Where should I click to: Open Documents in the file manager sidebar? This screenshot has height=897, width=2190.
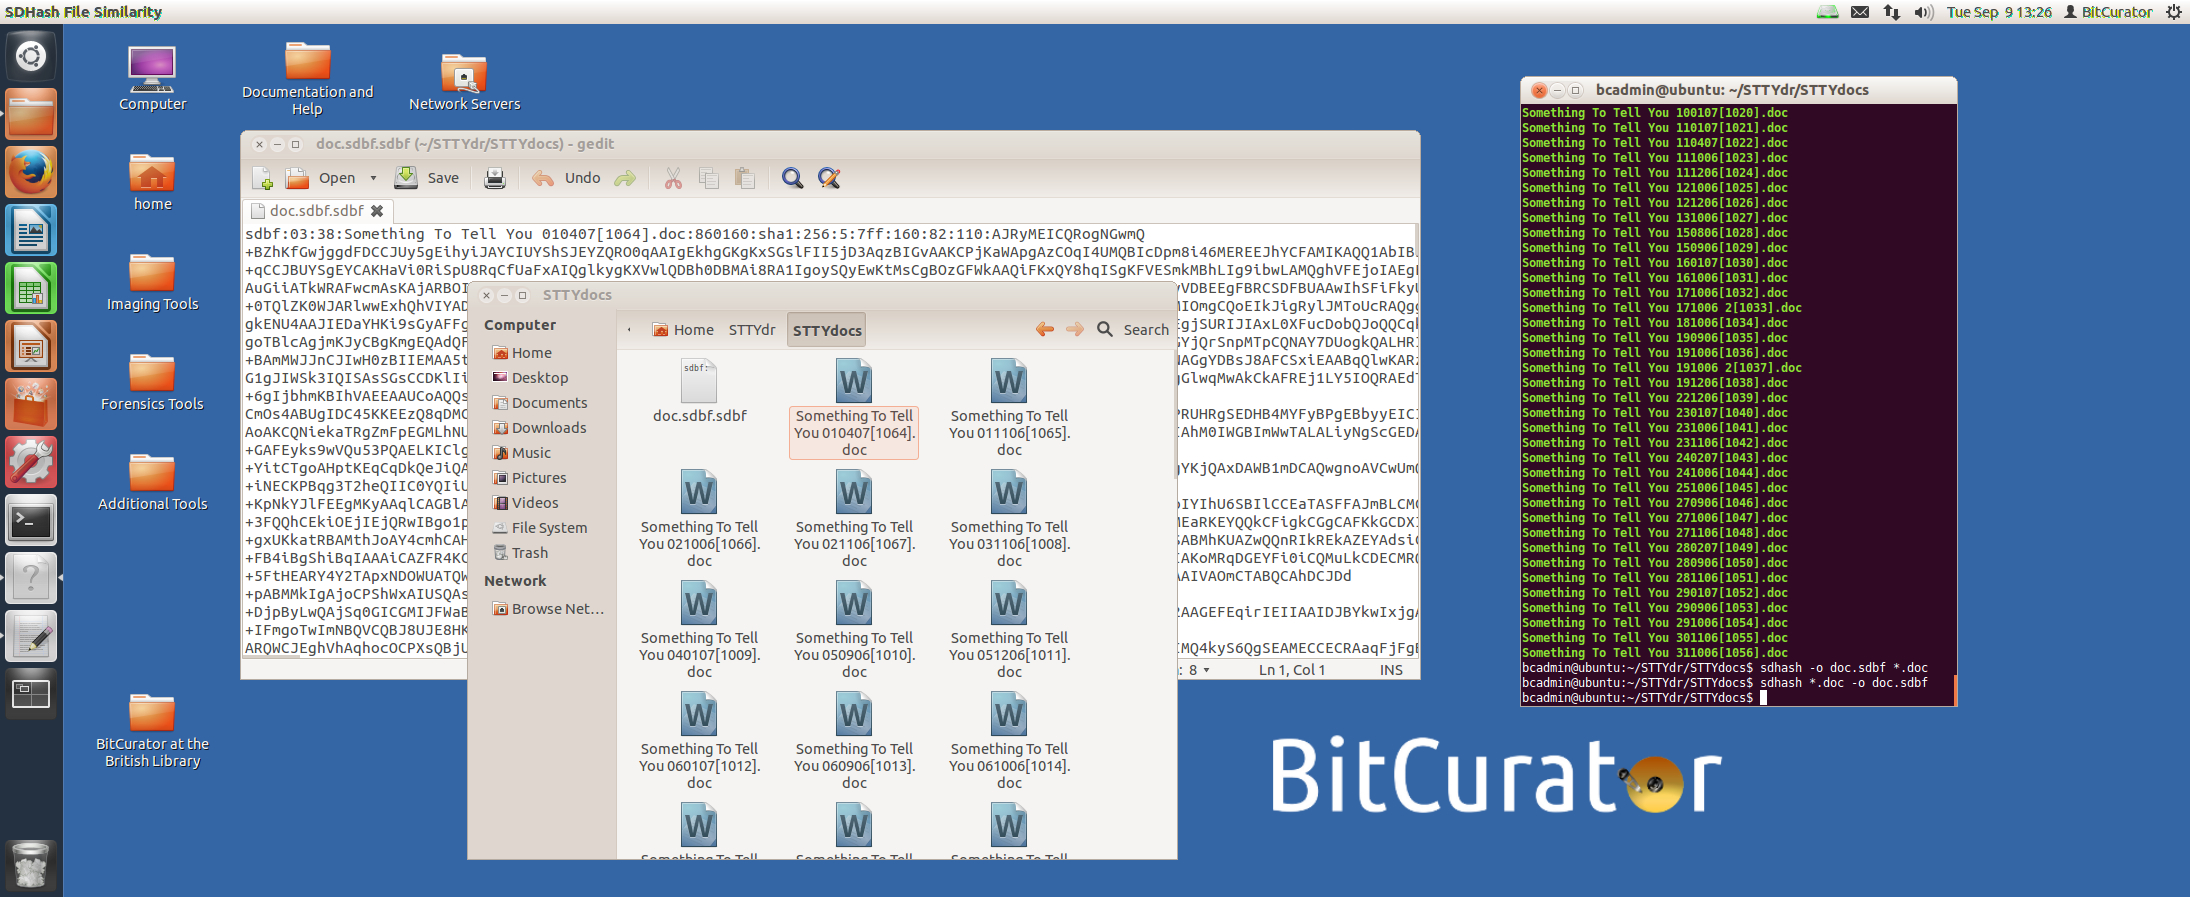[x=549, y=403]
